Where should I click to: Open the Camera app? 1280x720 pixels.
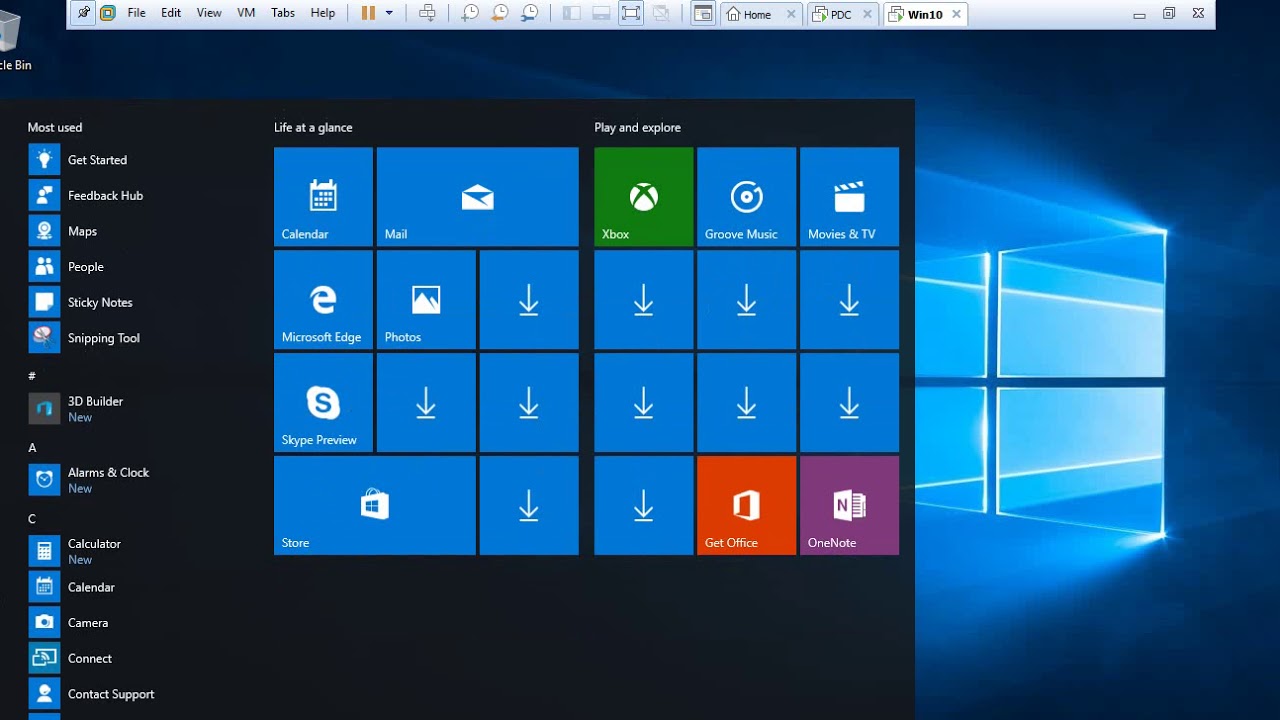click(x=68, y=622)
